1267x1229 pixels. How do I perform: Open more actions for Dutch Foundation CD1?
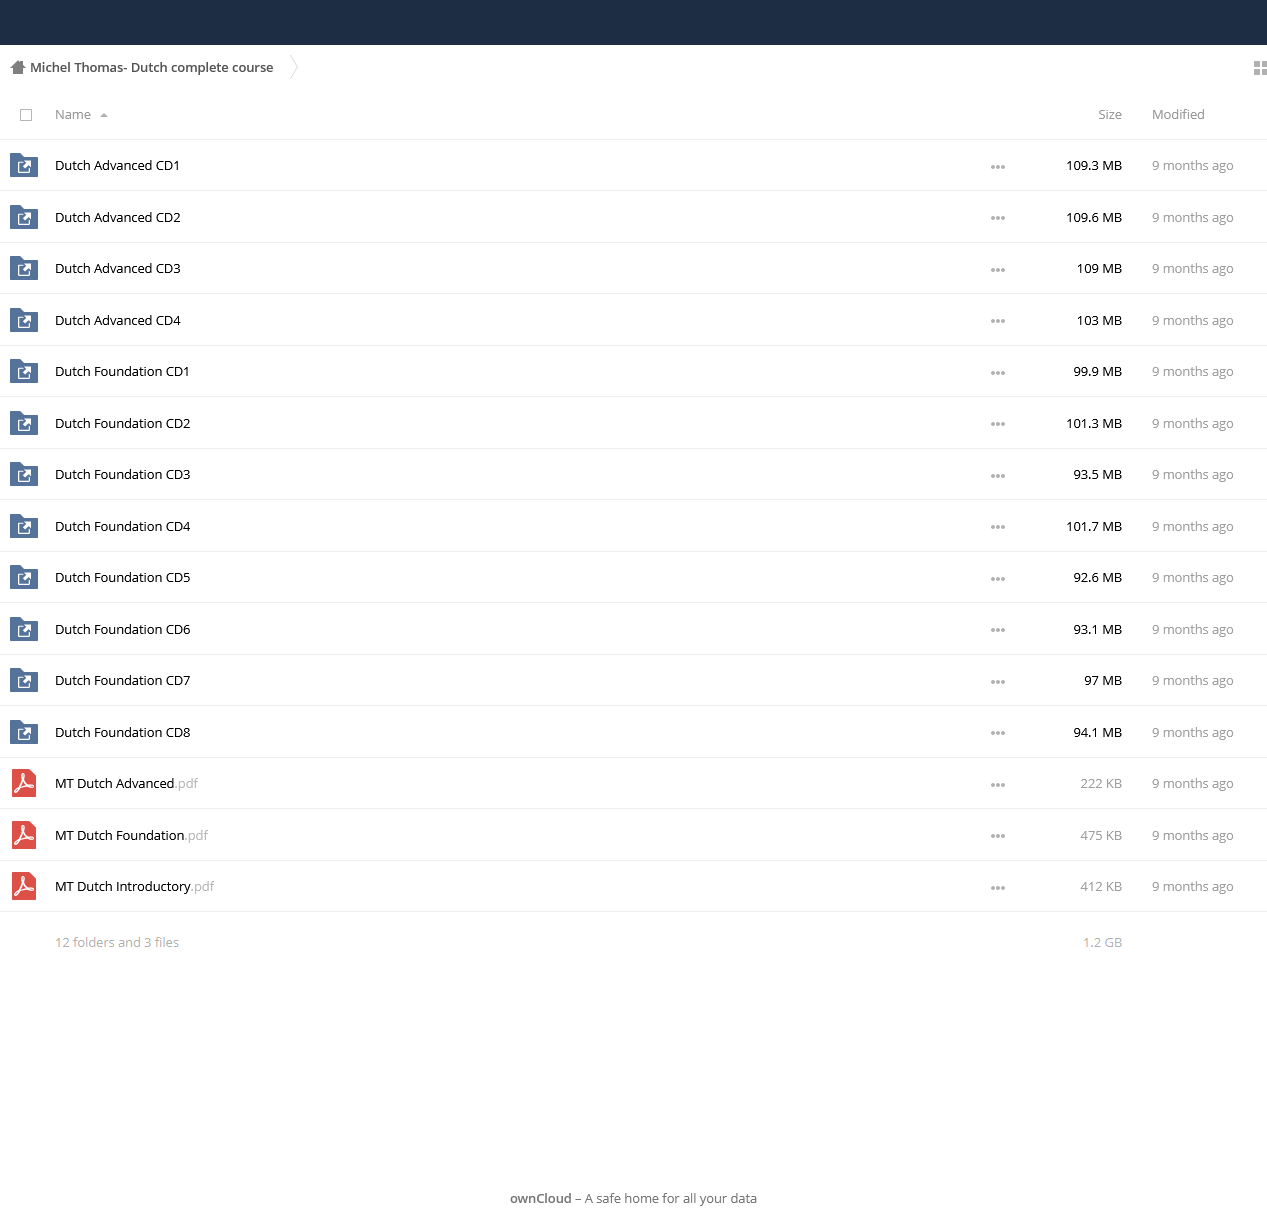pyautogui.click(x=998, y=373)
